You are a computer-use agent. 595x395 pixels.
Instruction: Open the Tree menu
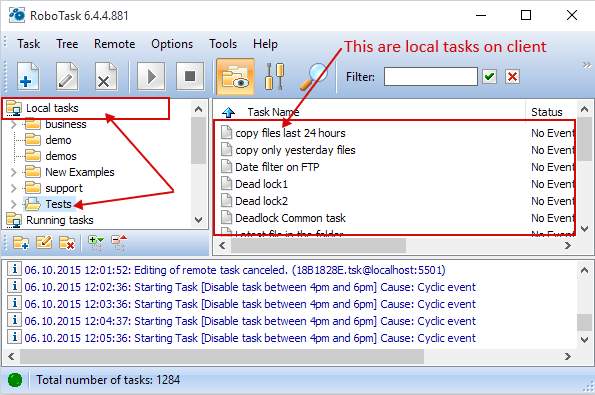point(67,44)
